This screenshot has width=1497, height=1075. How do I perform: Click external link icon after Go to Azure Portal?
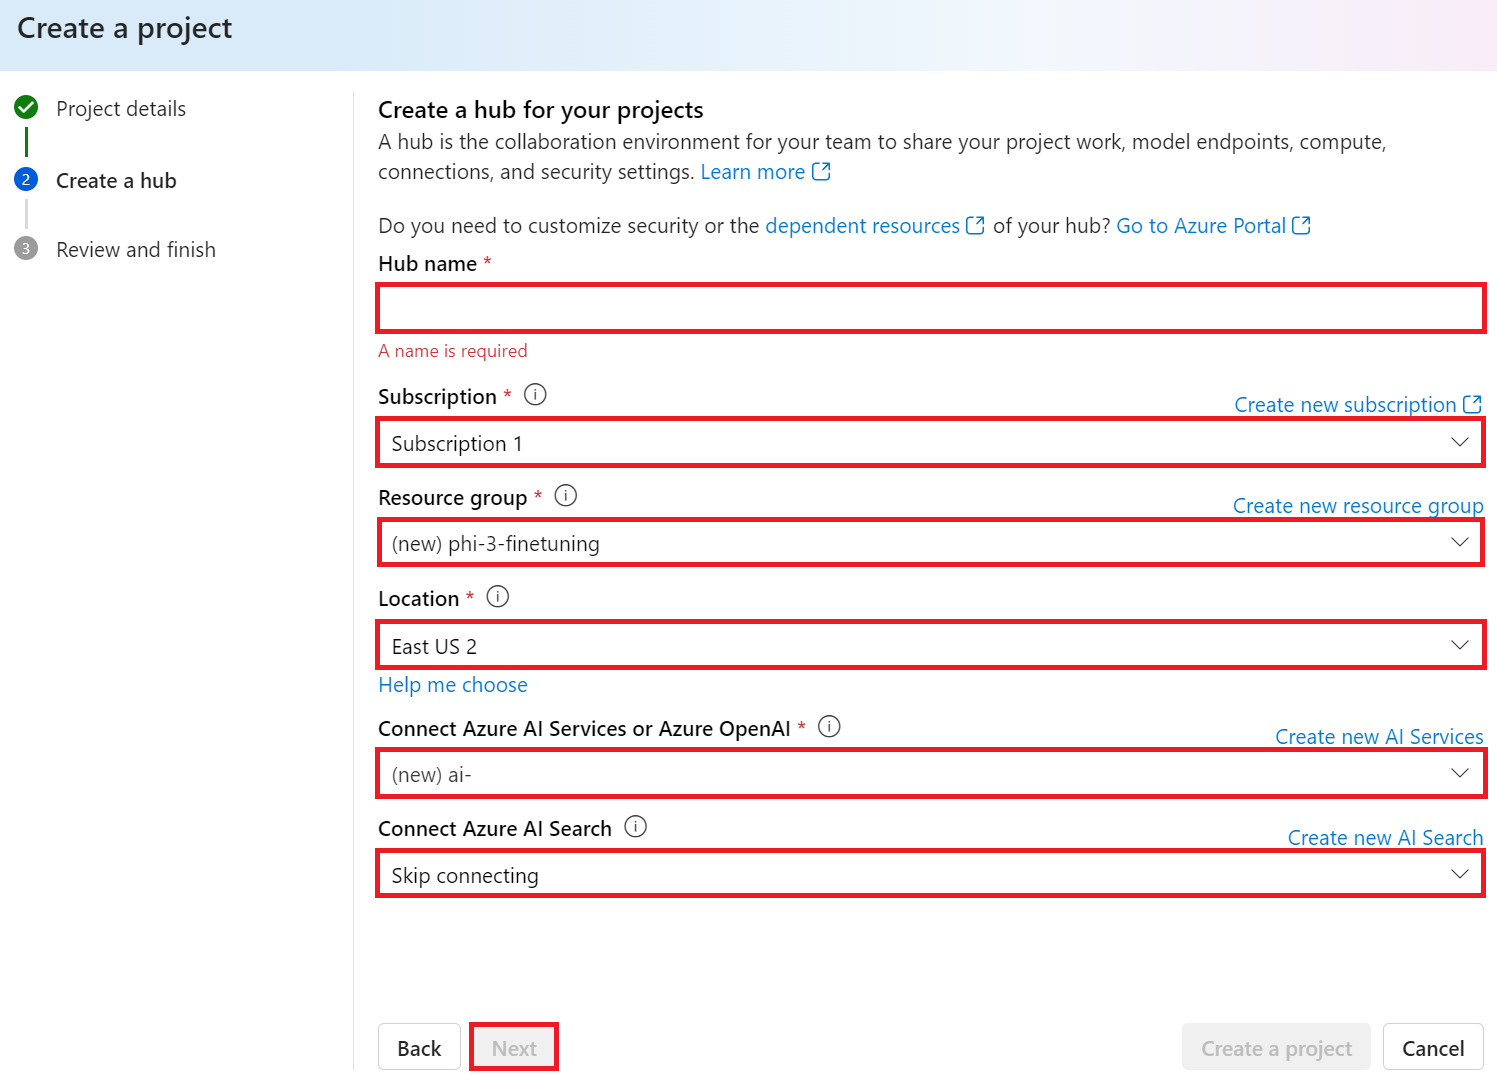1301,225
